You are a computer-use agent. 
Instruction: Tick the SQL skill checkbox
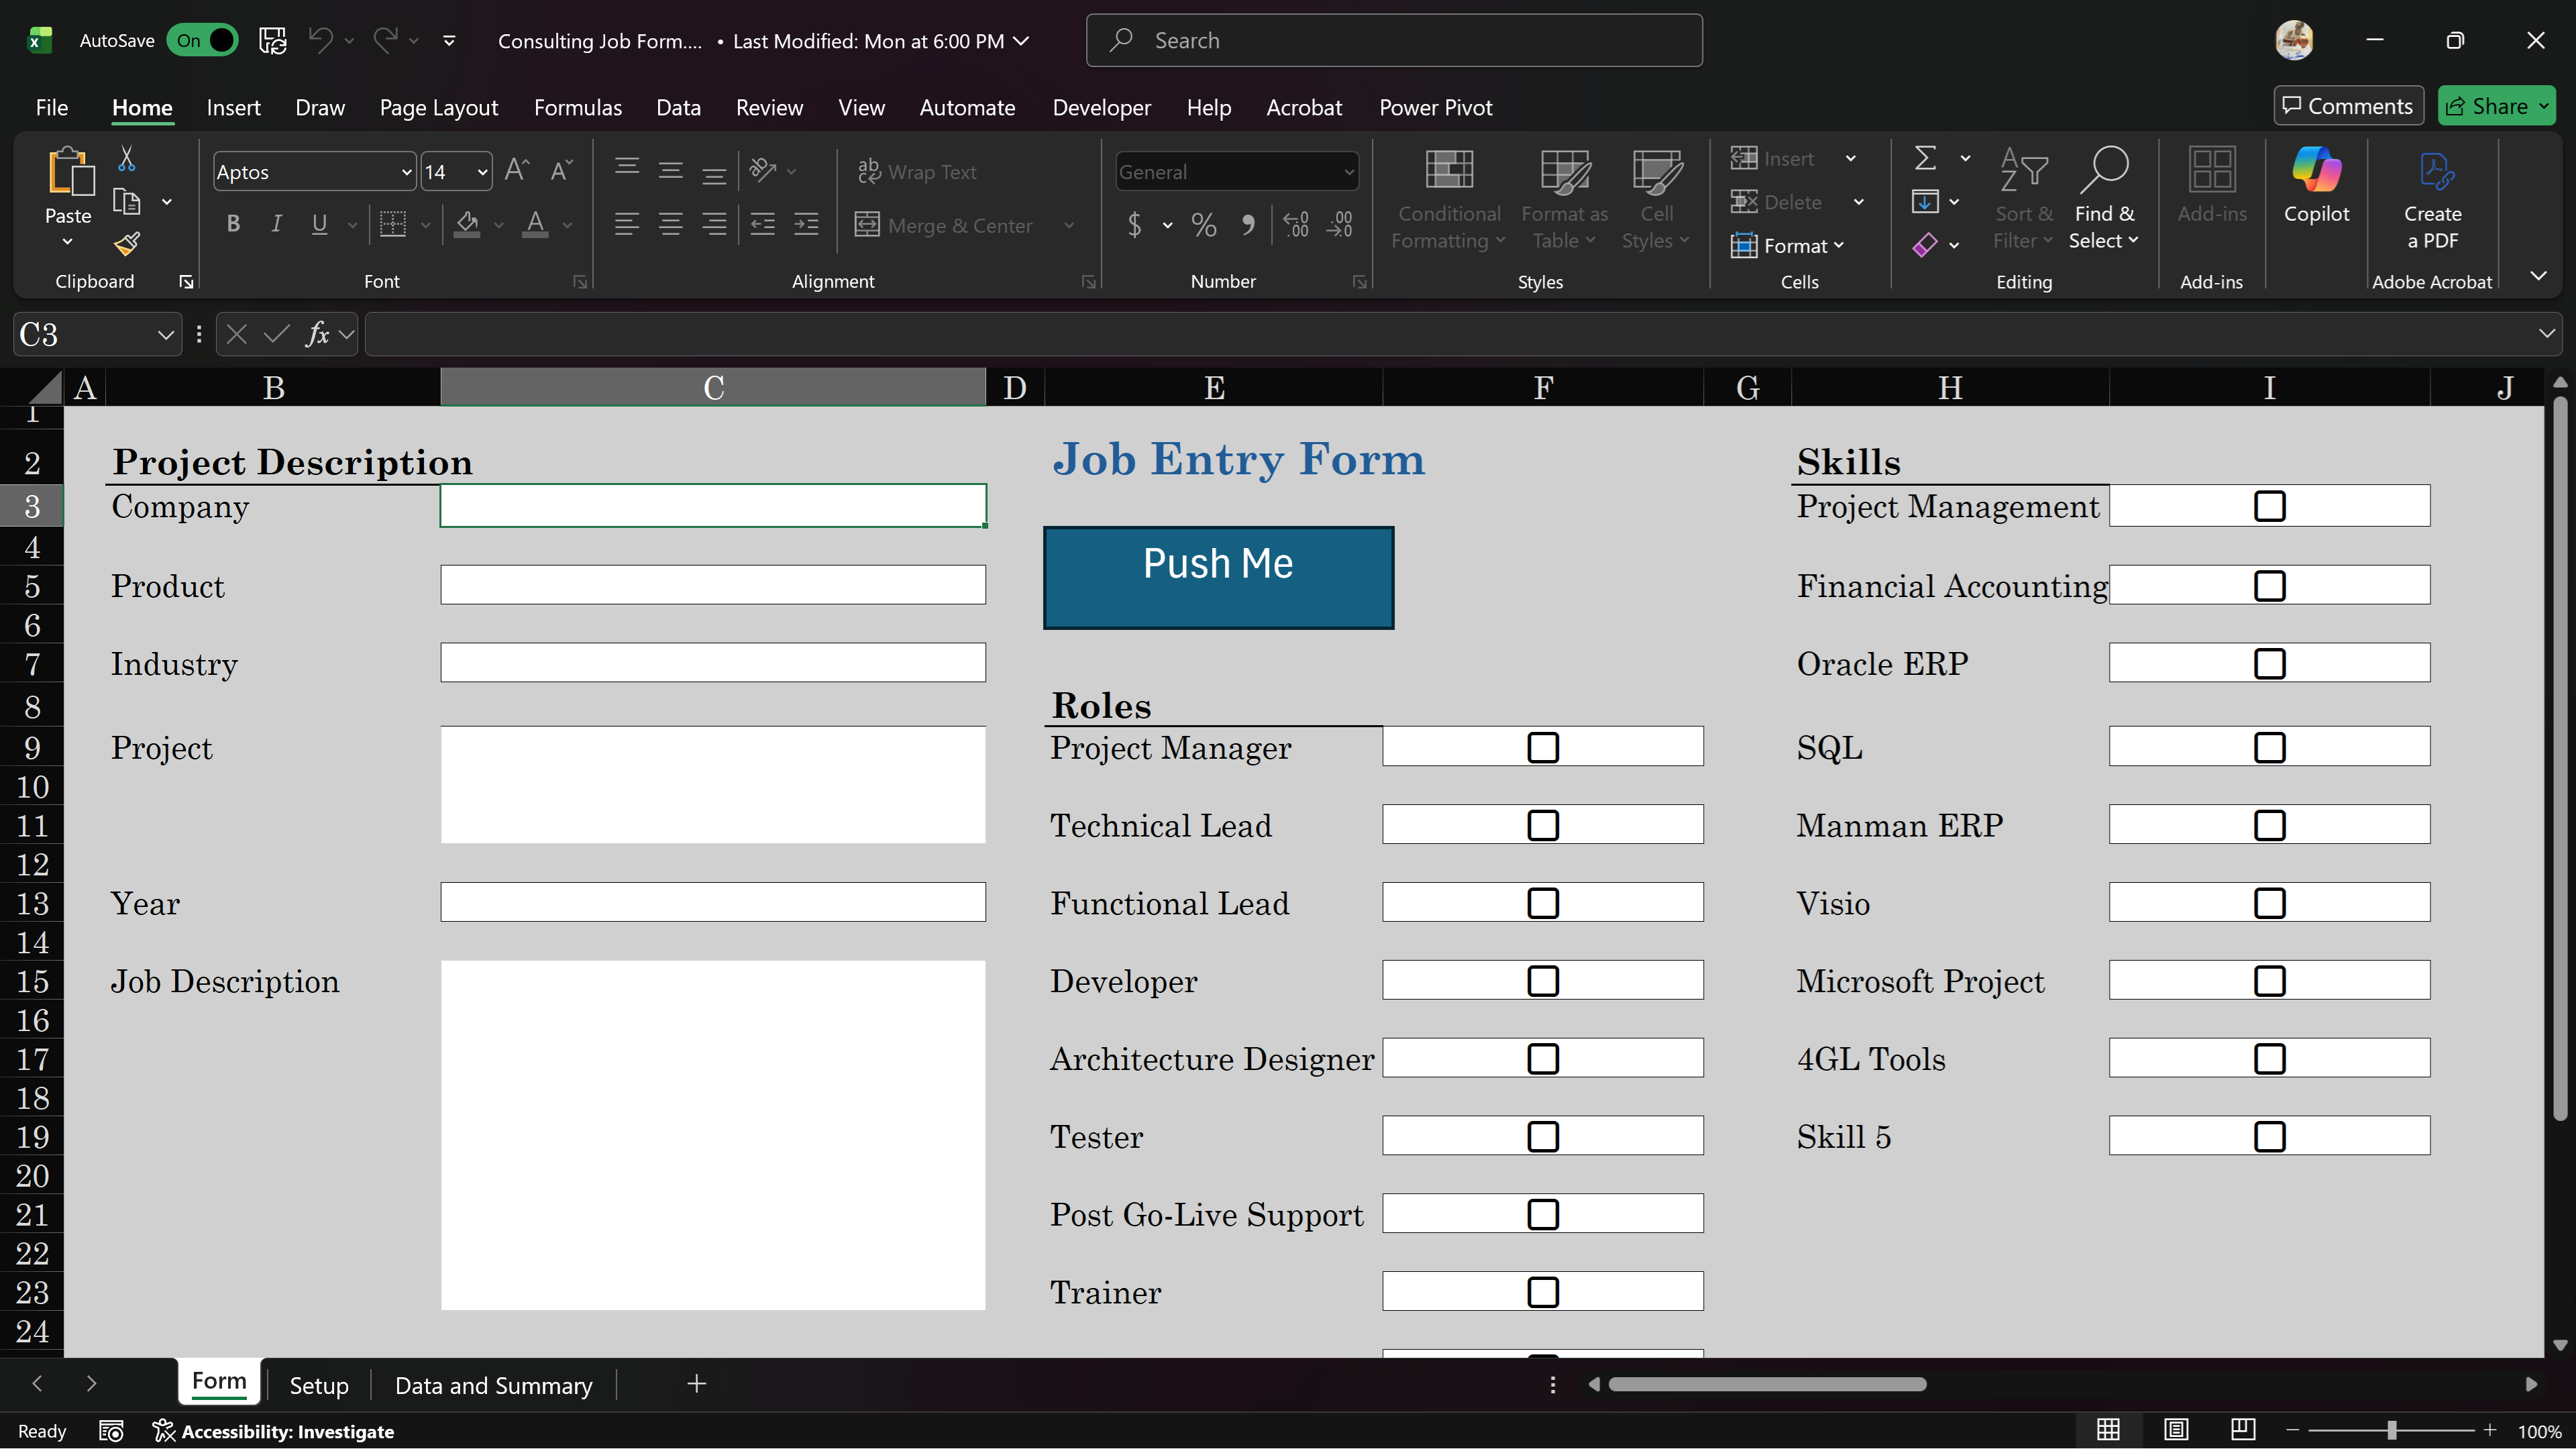[2269, 747]
